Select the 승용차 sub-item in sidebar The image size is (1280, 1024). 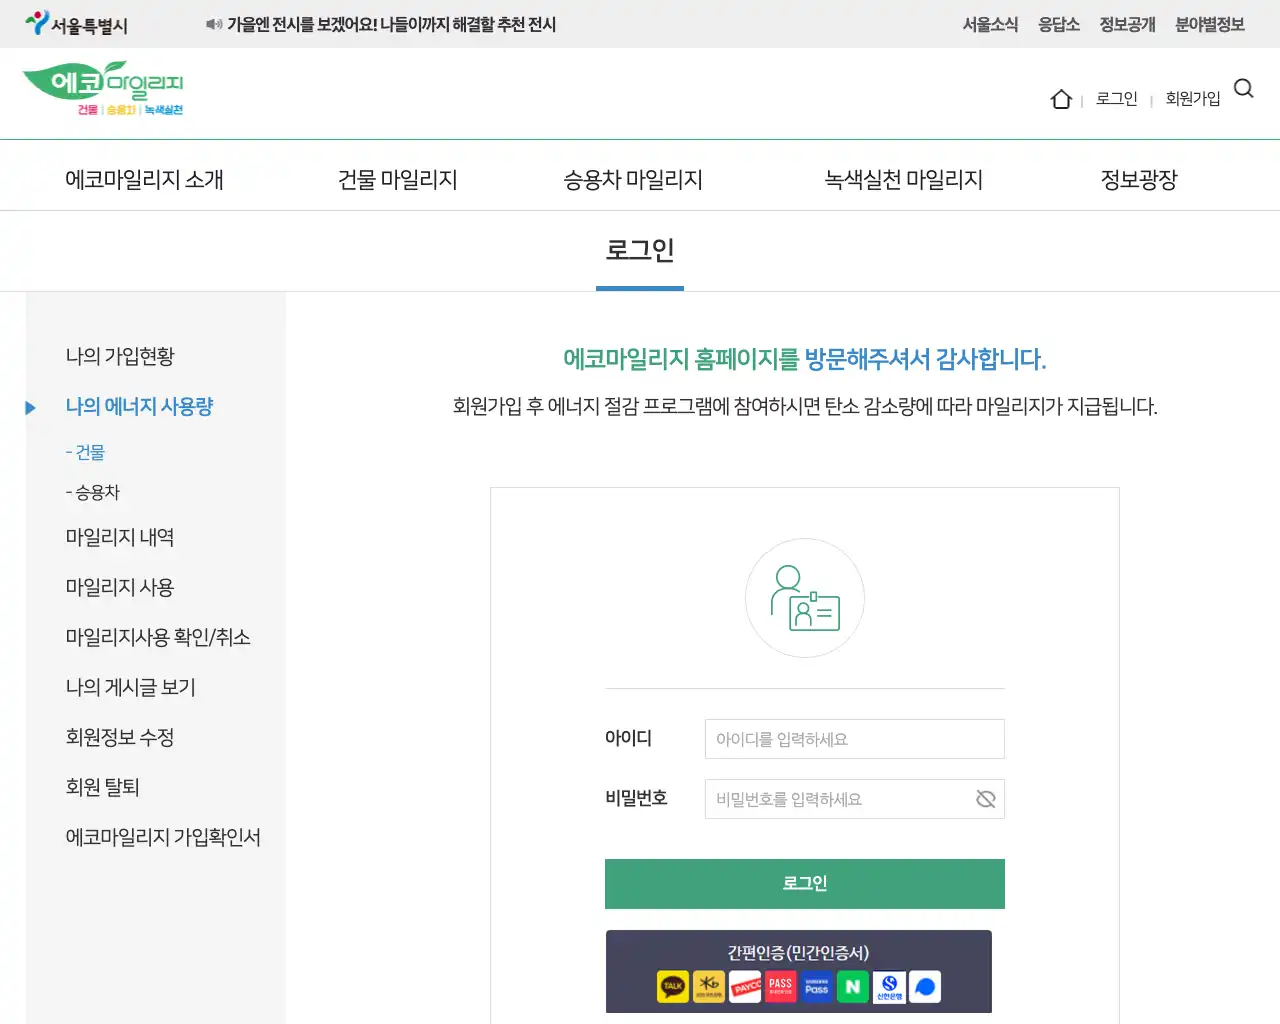pyautogui.click(x=93, y=492)
